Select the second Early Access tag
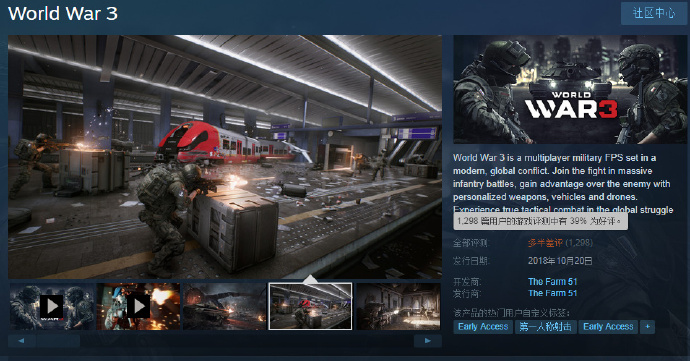 (608, 327)
